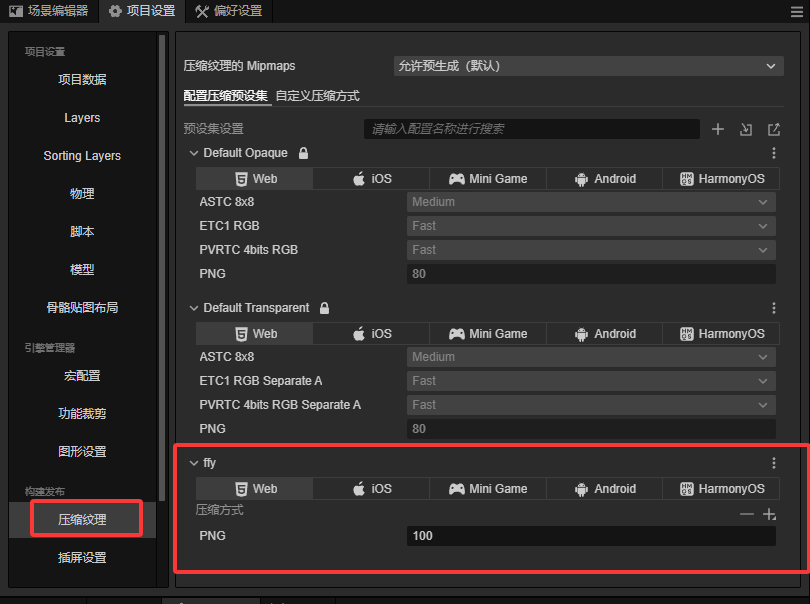Open Sorting Layers settings page
Image resolution: width=810 pixels, height=604 pixels.
(82, 156)
